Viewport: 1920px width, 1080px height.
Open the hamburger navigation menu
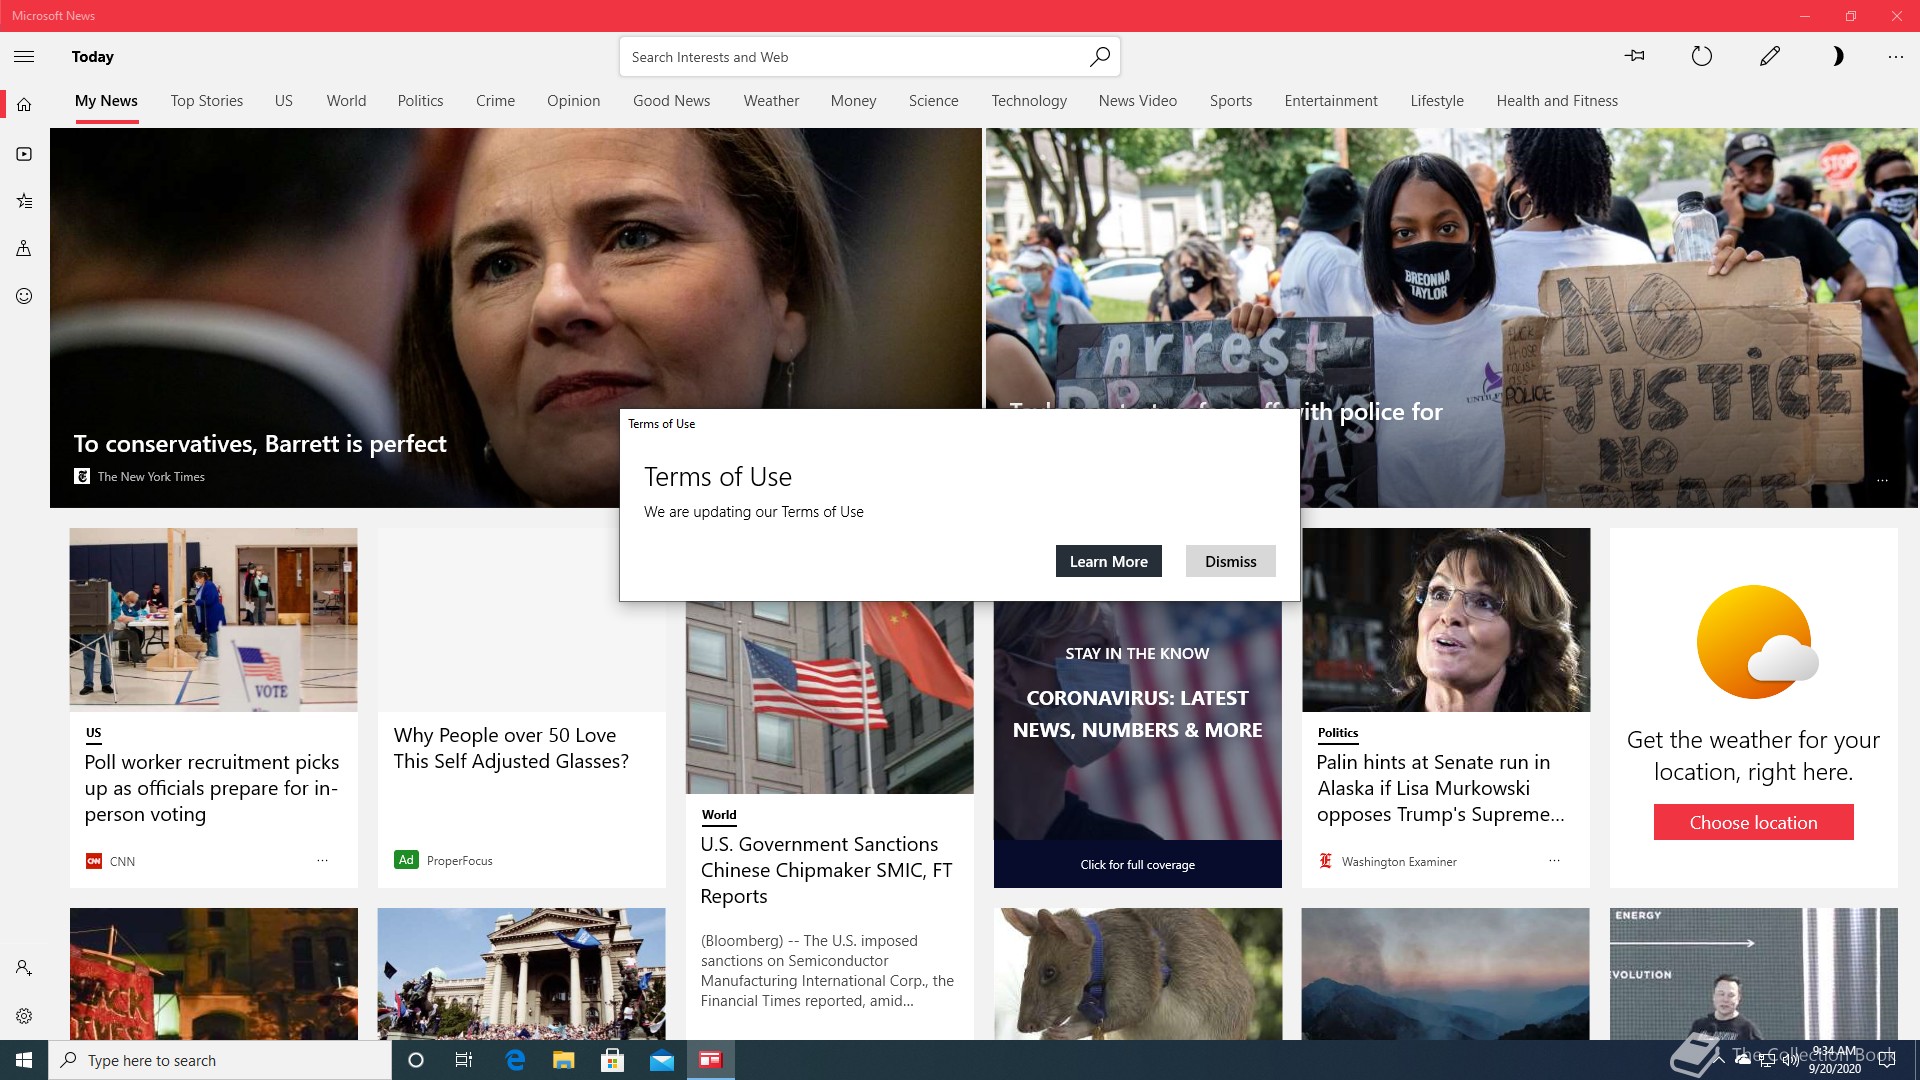[x=24, y=57]
